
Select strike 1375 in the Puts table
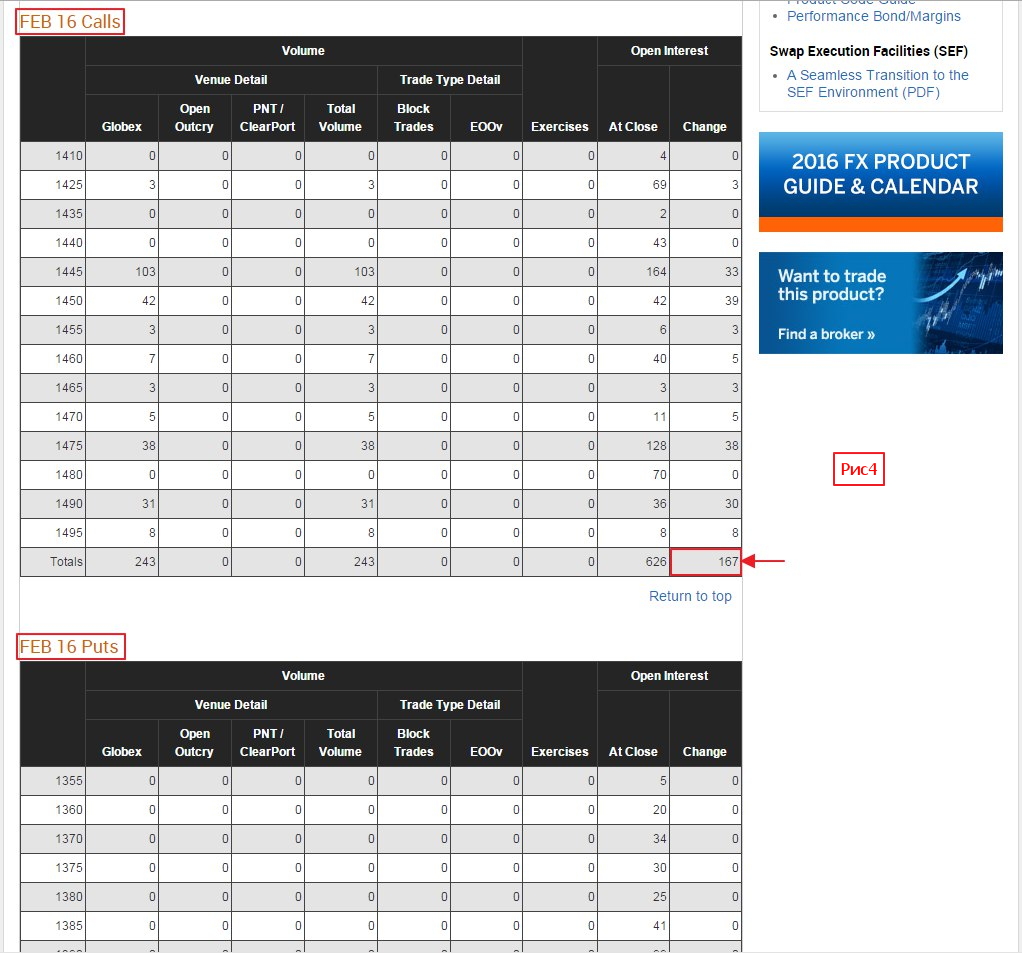(69, 868)
